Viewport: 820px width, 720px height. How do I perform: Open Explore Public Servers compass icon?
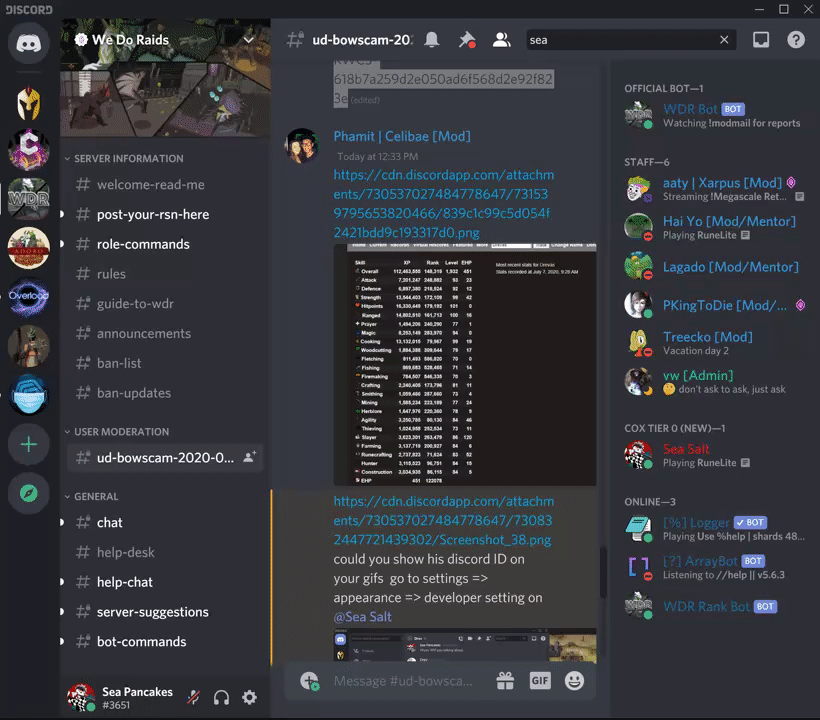(29, 493)
